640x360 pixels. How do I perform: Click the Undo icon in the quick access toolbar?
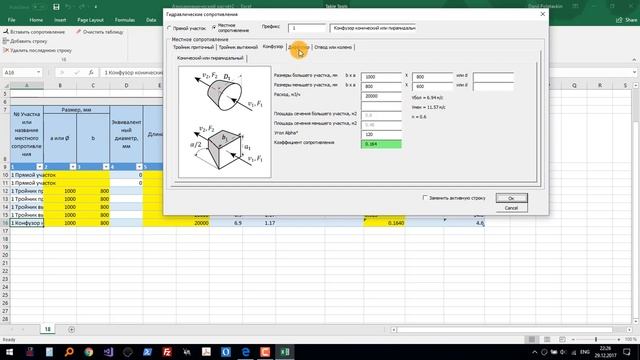[x=69, y=7]
